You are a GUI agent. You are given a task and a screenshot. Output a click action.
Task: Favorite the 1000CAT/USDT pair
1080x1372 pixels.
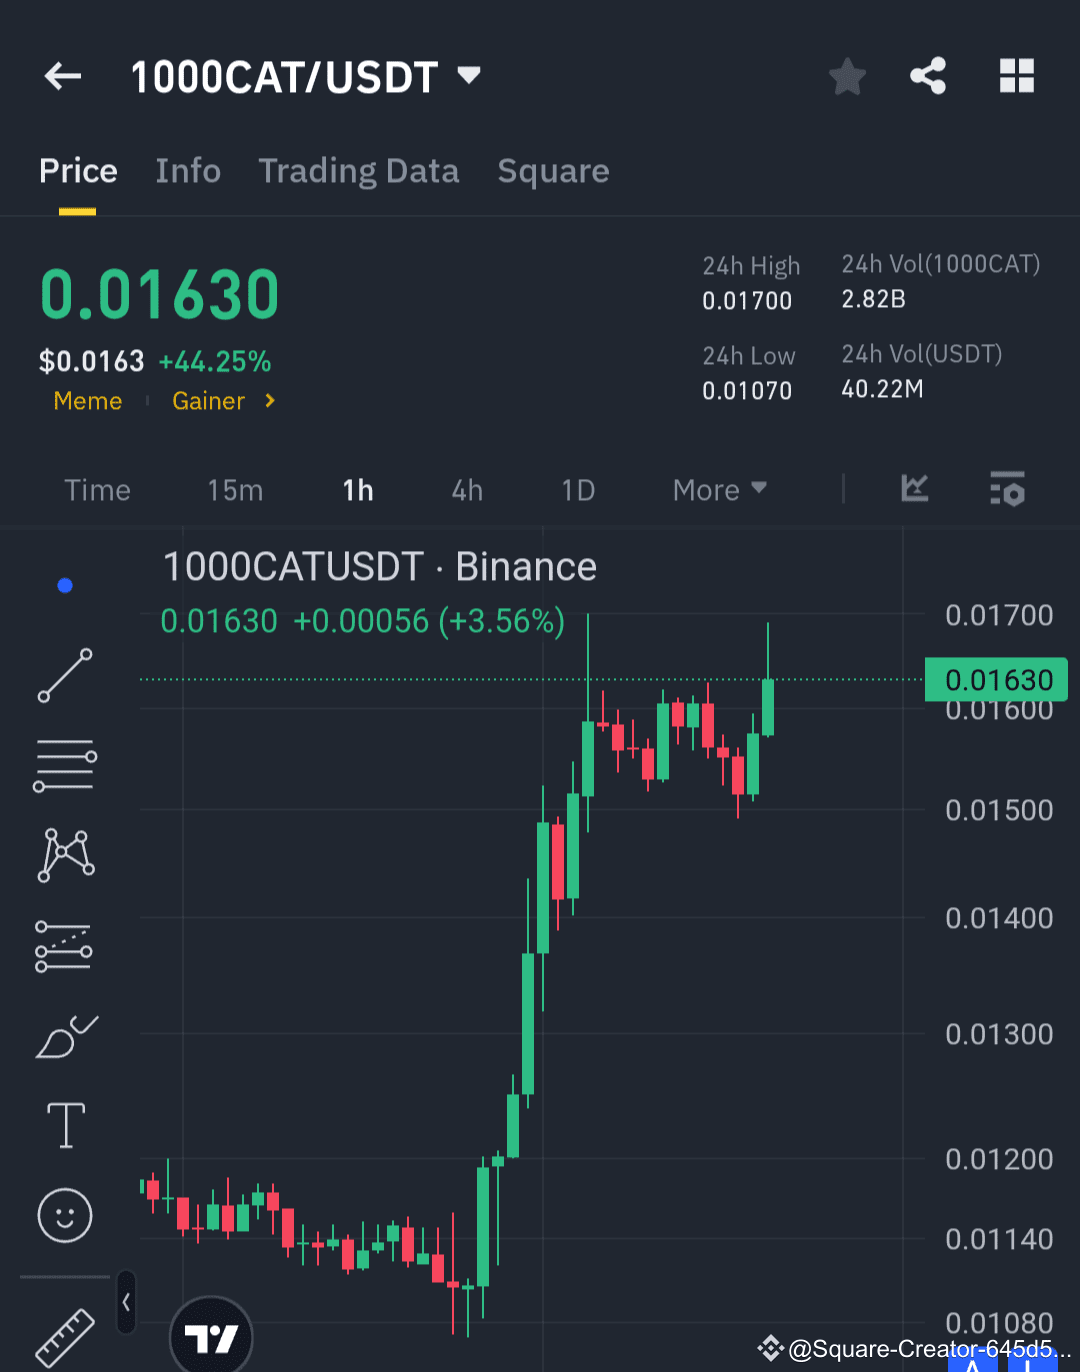pos(847,75)
